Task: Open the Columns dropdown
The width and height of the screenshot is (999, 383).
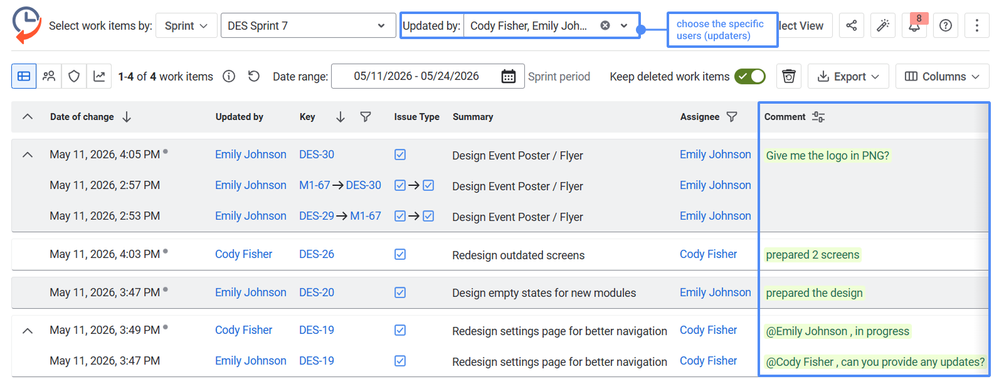Action: (x=942, y=76)
